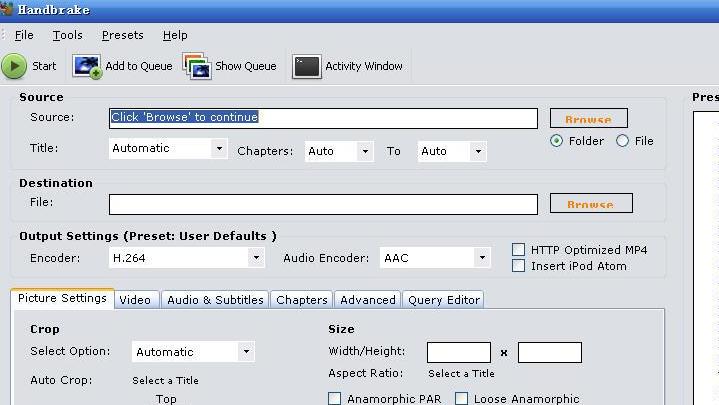Click the Show Queue icon
Screen dimensions: 719x405
point(197,67)
